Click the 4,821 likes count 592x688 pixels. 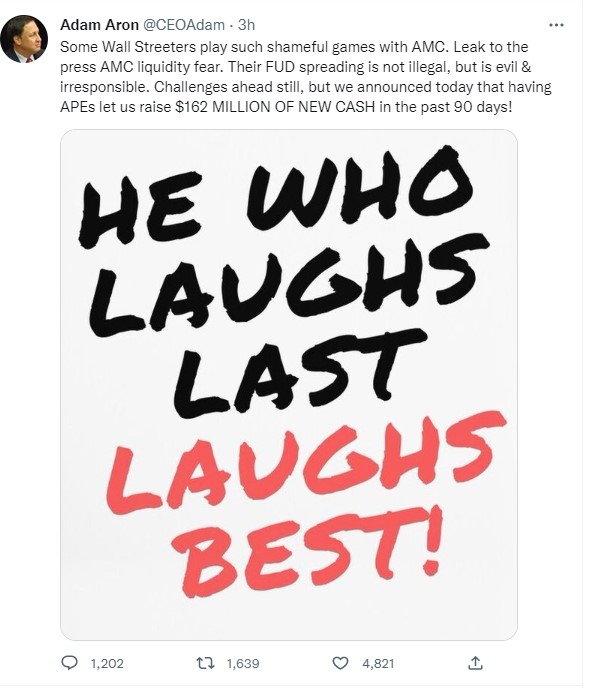(x=378, y=663)
